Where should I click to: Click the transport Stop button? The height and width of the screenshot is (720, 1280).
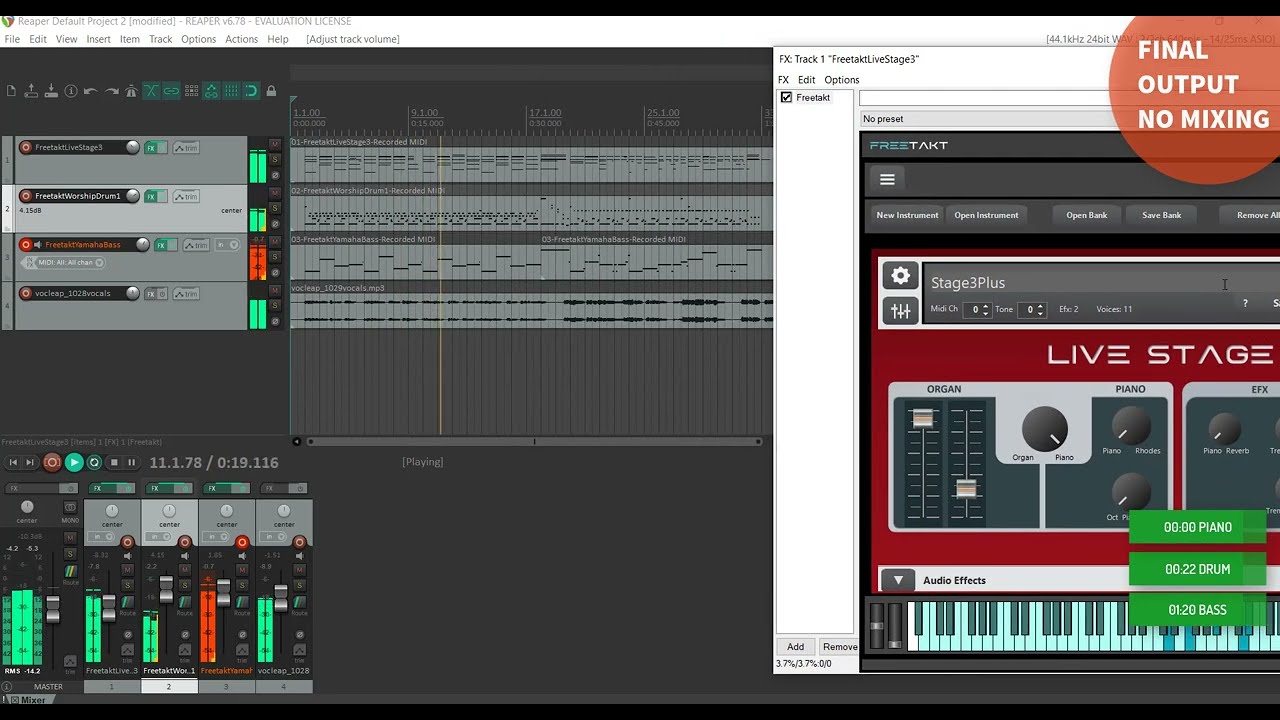[x=114, y=462]
